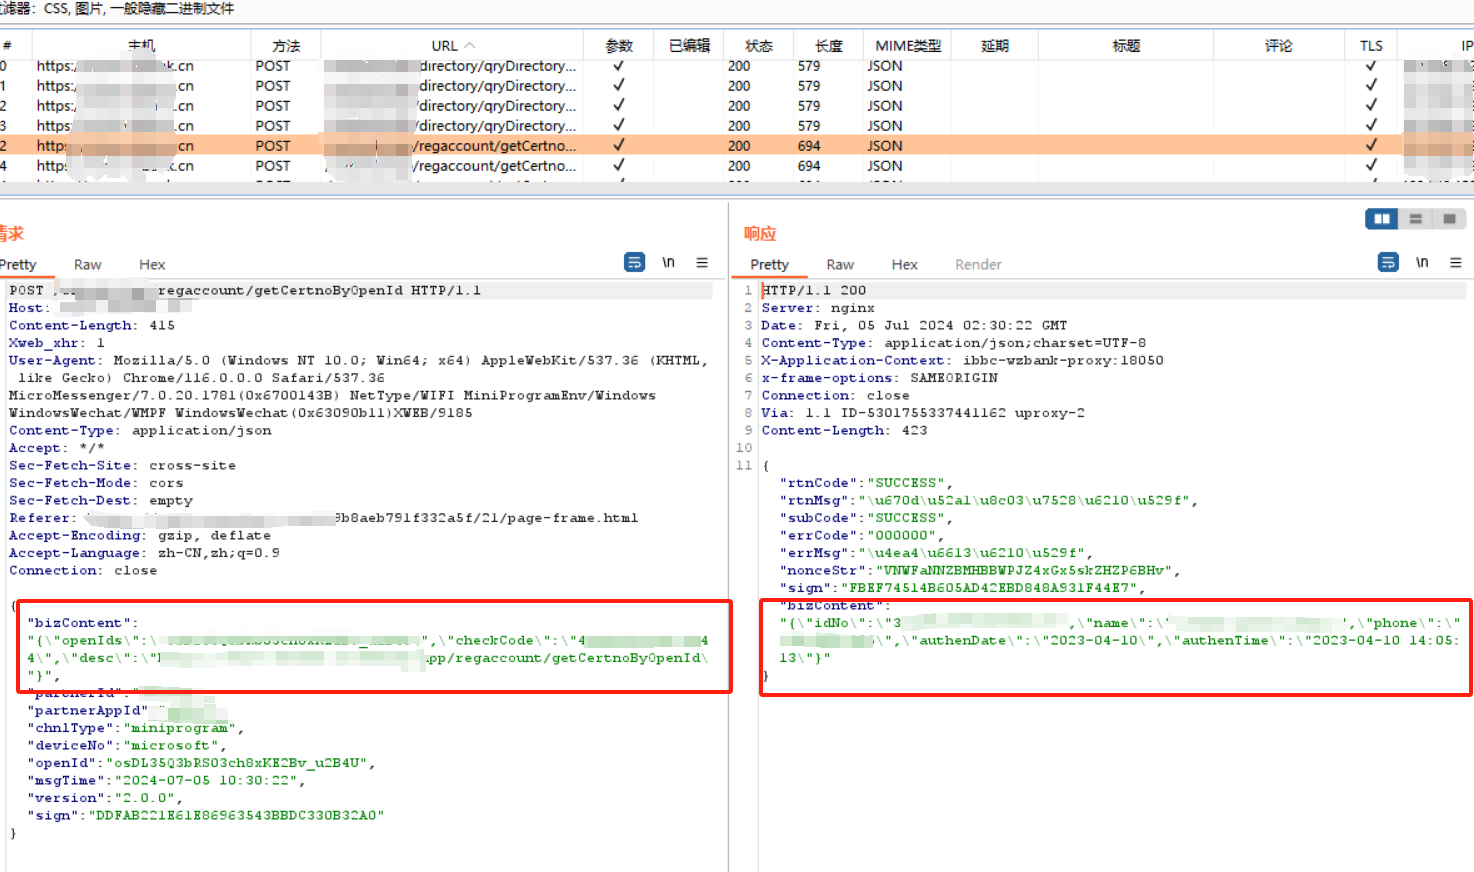Sort table by the # column header

tap(7, 46)
